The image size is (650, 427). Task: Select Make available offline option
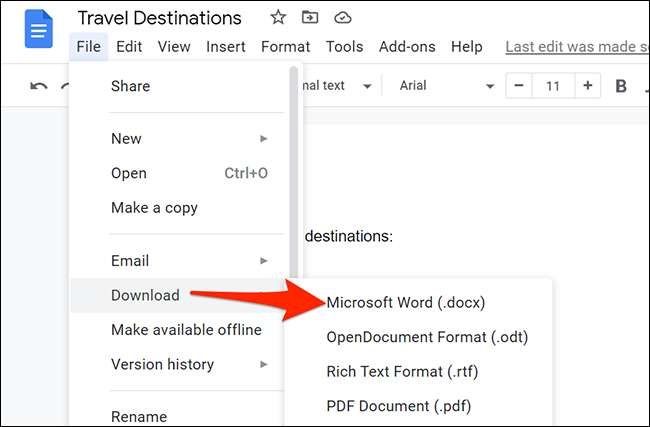(186, 330)
